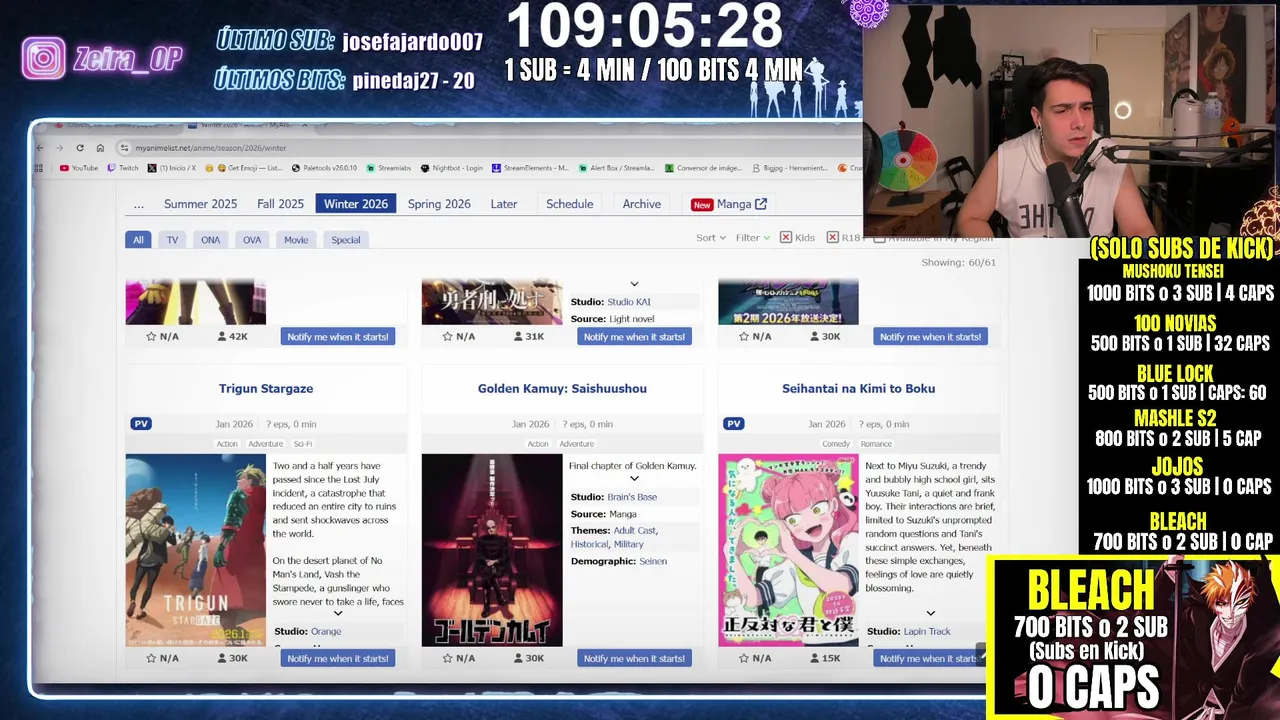Open the Alert Box / Streamlabs bookmark
The height and width of the screenshot is (720, 1280).
616,168
